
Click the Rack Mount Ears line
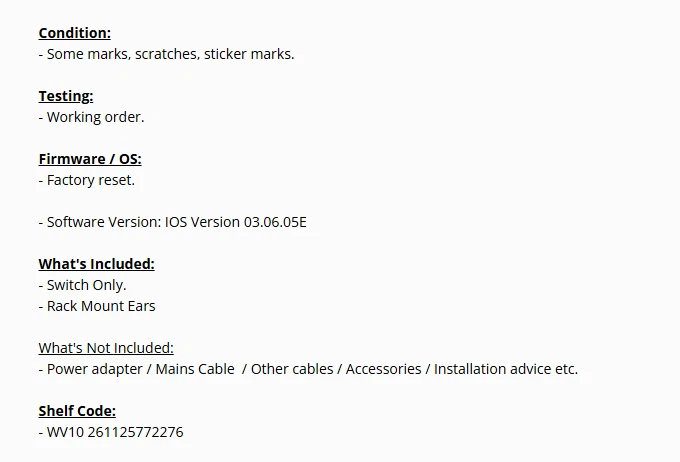pyautogui.click(x=101, y=306)
